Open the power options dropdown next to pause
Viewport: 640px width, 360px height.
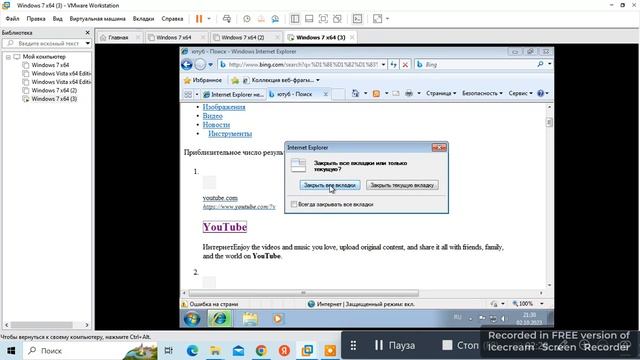[x=209, y=19]
